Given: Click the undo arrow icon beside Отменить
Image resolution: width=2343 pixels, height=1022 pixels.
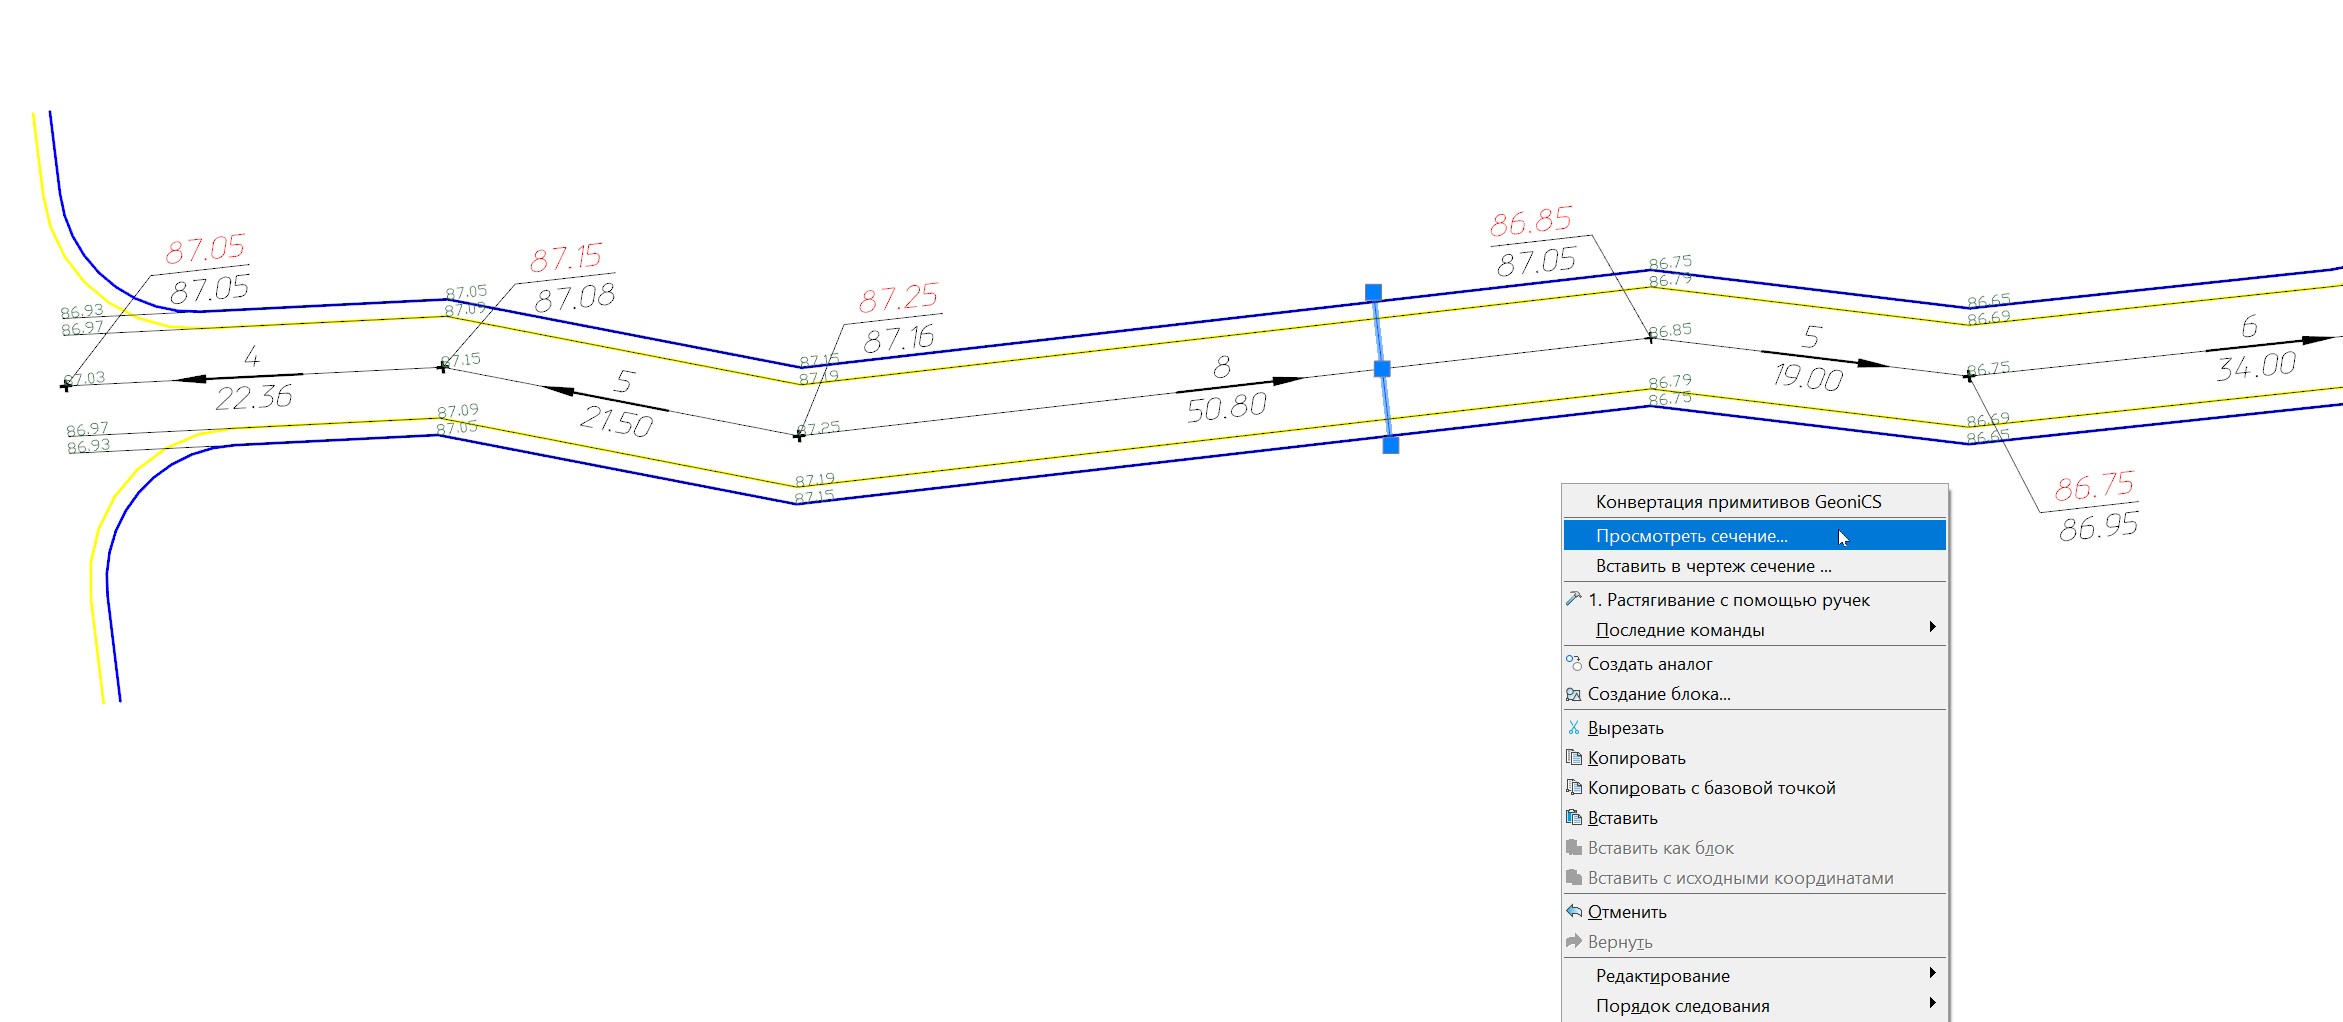Looking at the screenshot, I should pyautogui.click(x=1574, y=912).
